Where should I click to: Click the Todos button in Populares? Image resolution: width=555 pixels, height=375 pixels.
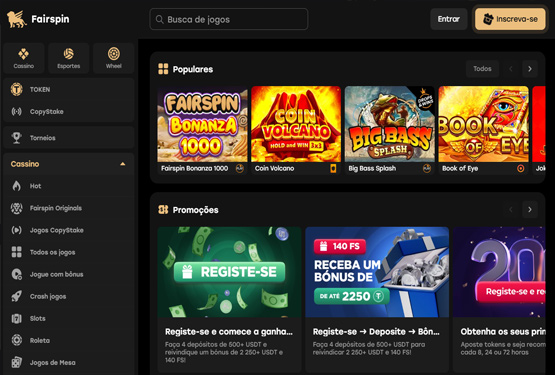(x=482, y=69)
